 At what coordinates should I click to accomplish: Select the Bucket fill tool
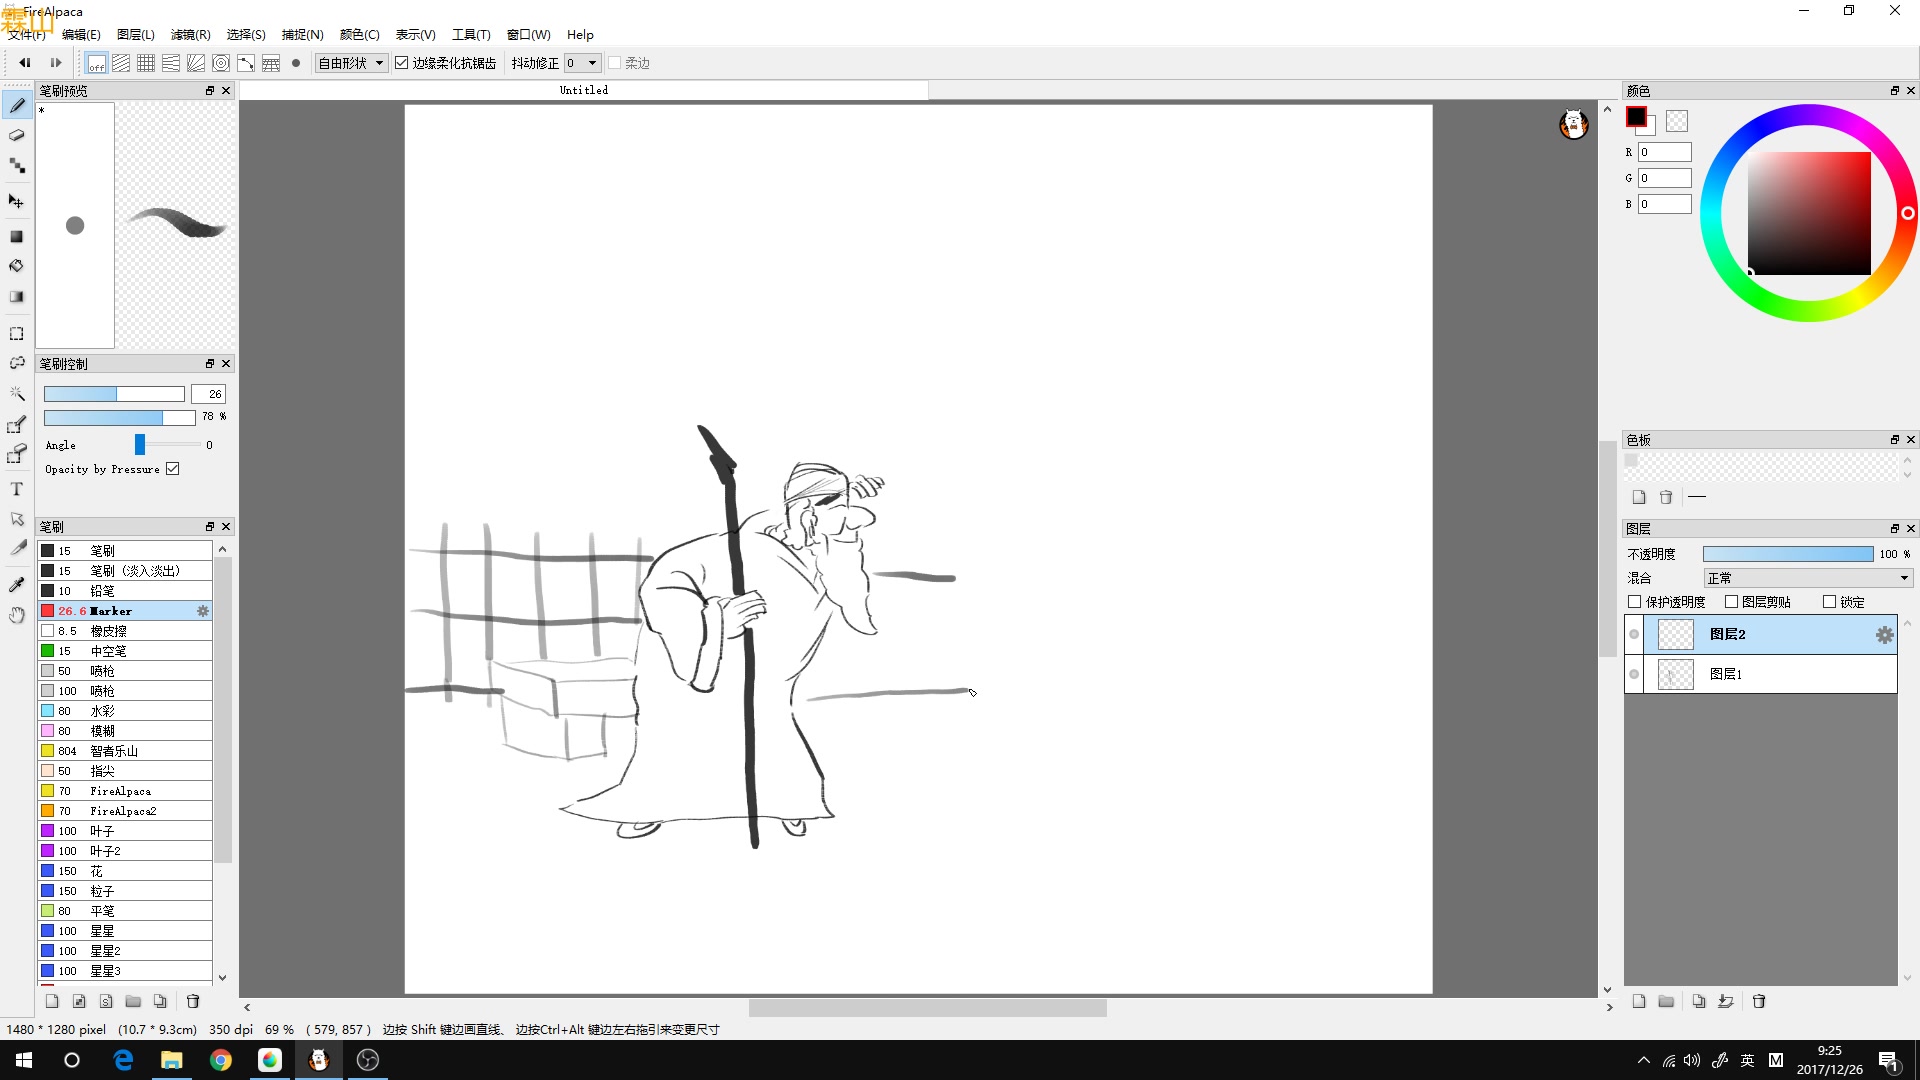(x=17, y=266)
